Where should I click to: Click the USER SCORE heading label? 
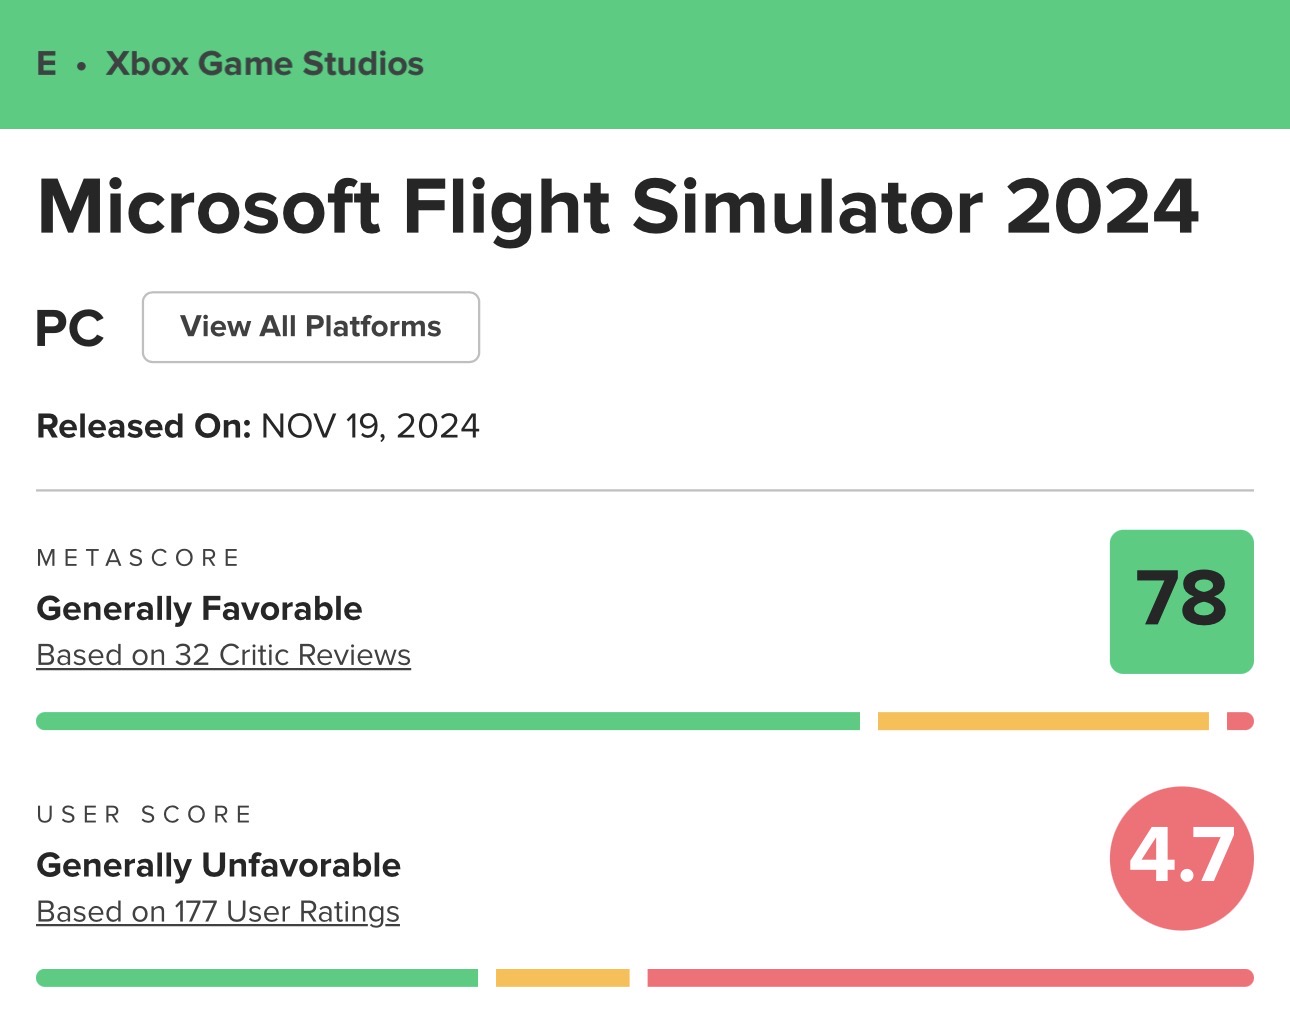tap(144, 815)
